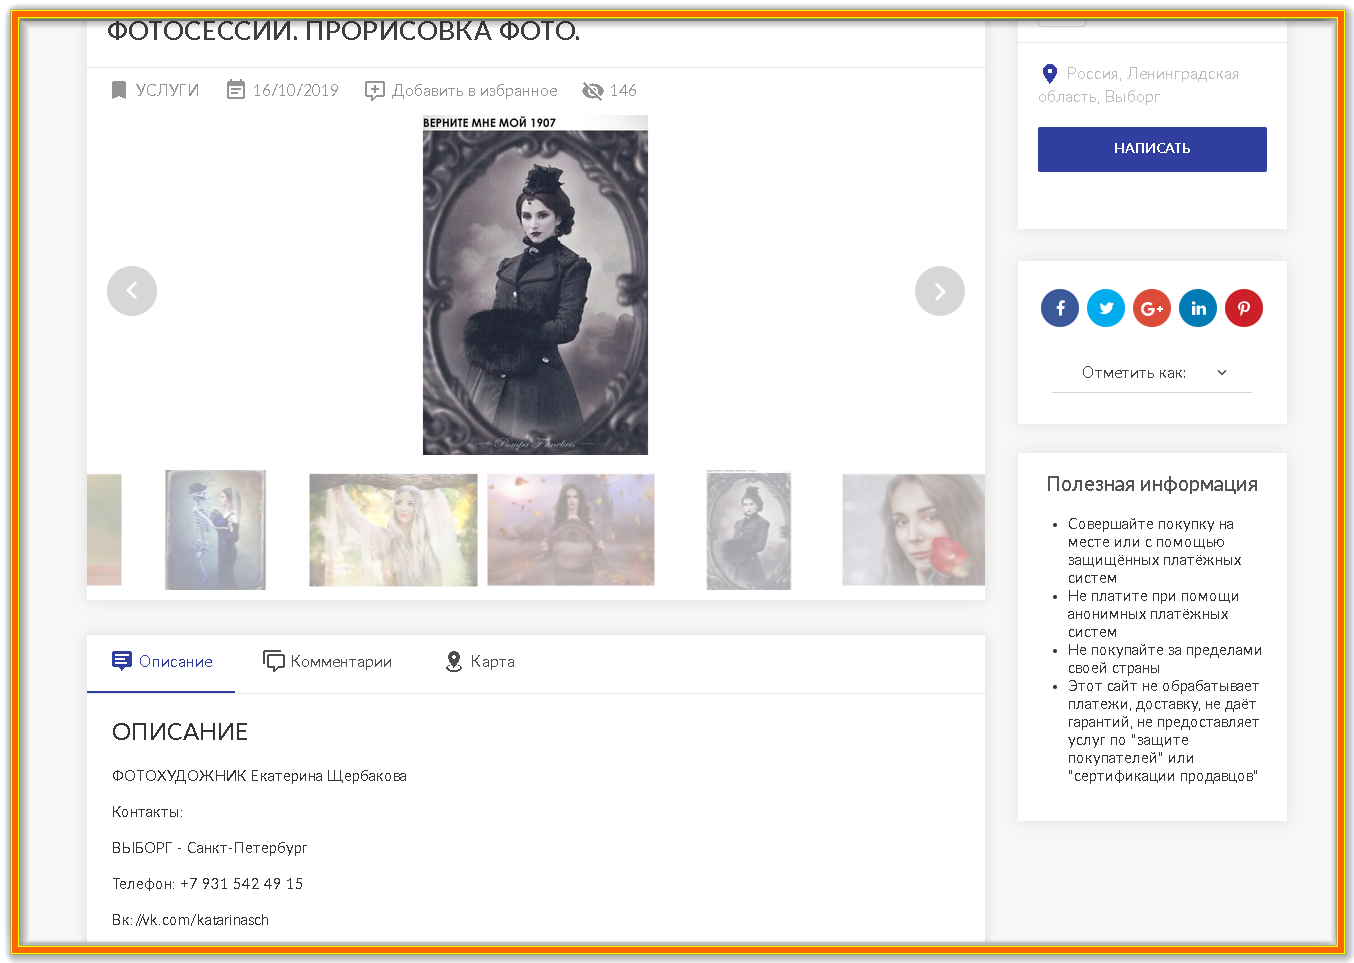Viewport: 1354px width, 963px height.
Task: Click the listing title ФОТОСЕССИИ. ПРОРИСОВКА ФОТО.
Action: click(343, 31)
